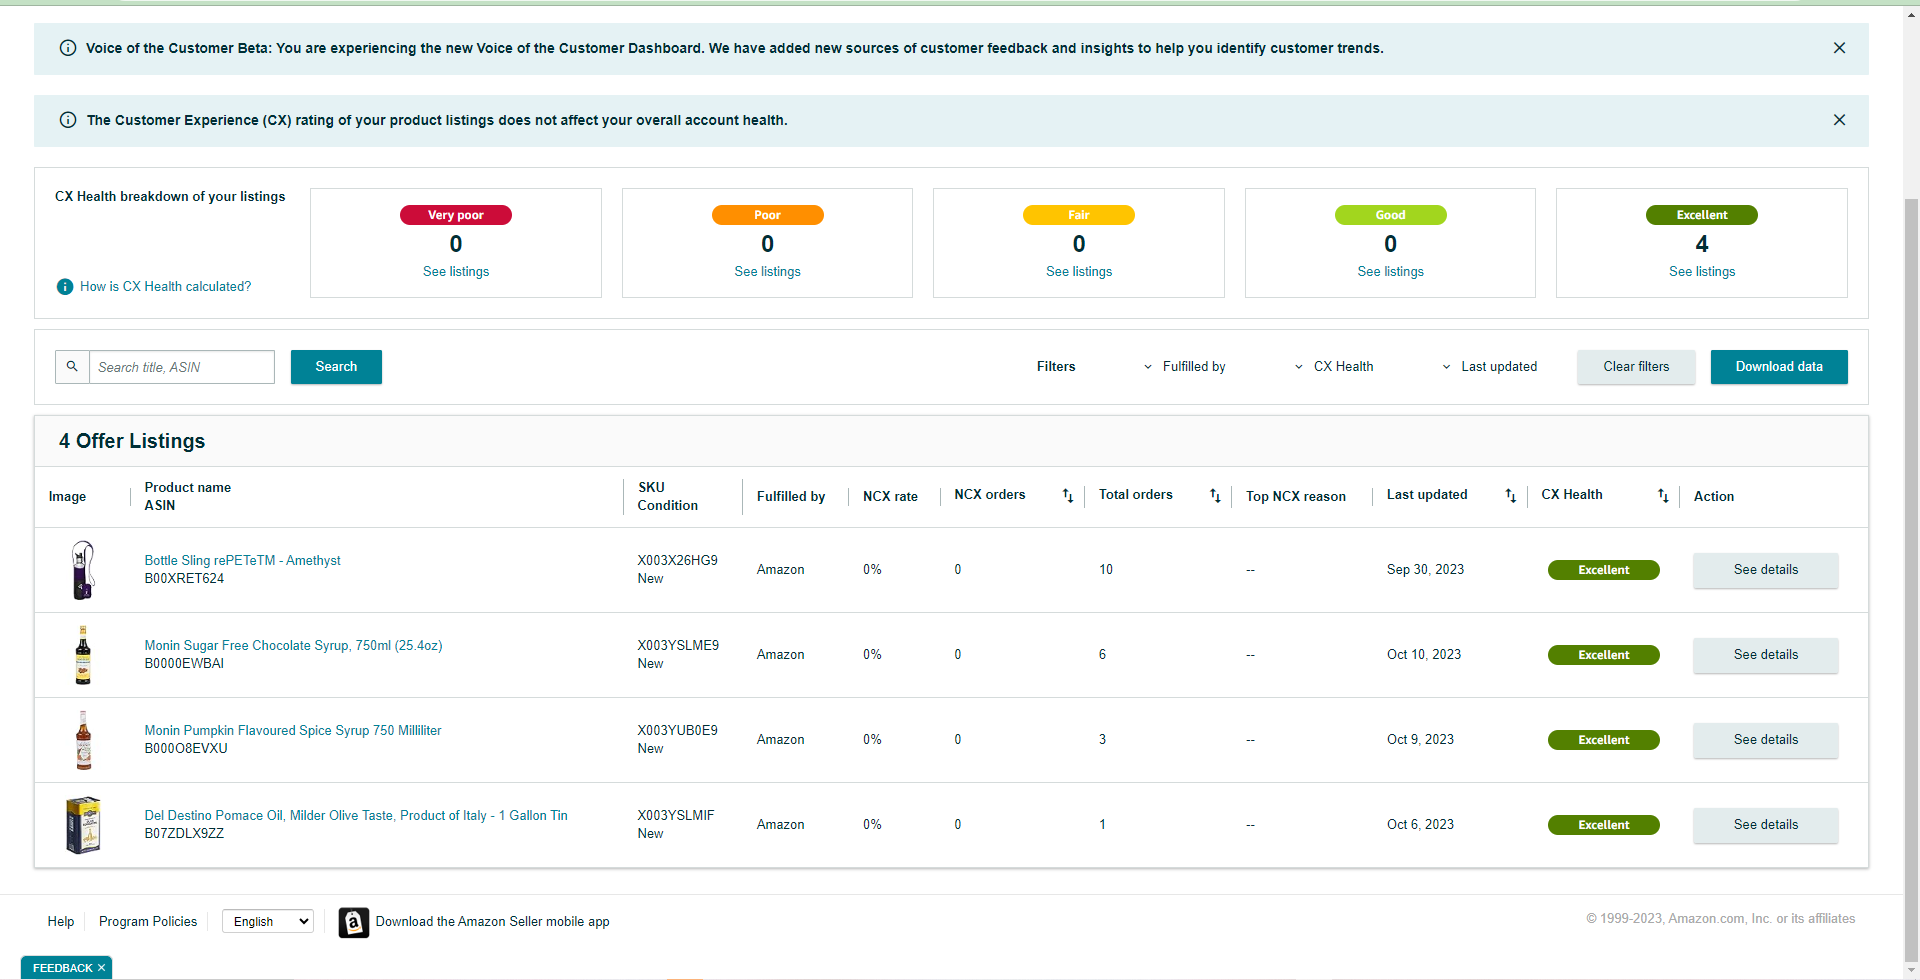Click Download data button

(1779, 367)
